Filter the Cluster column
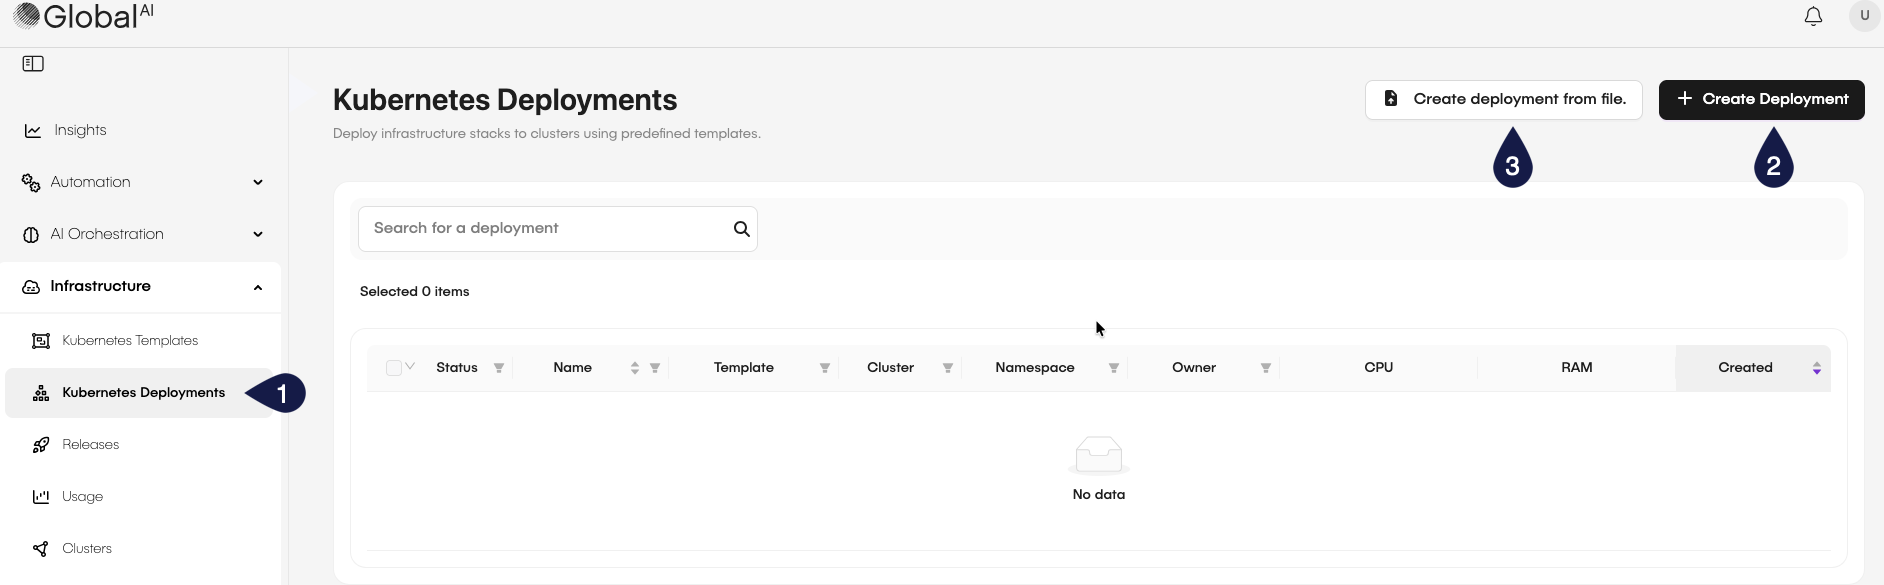This screenshot has width=1884, height=585. (x=948, y=368)
